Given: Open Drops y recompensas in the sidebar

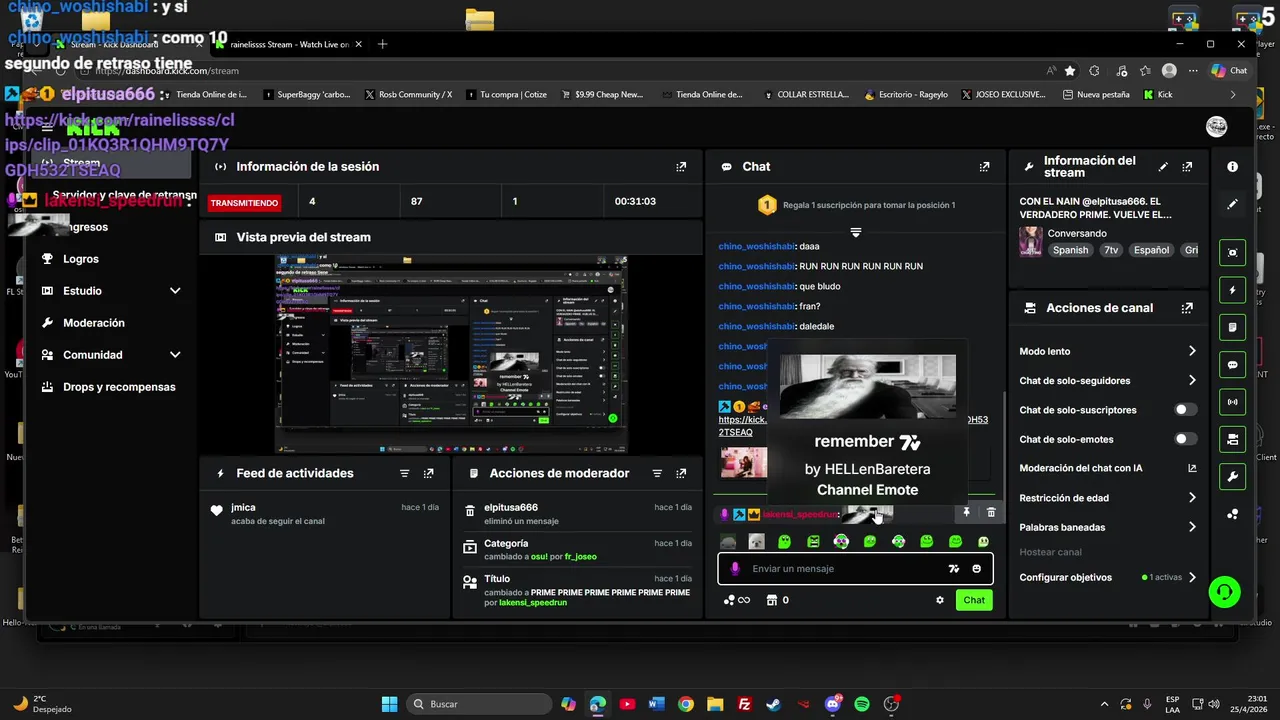Looking at the screenshot, I should coord(119,387).
